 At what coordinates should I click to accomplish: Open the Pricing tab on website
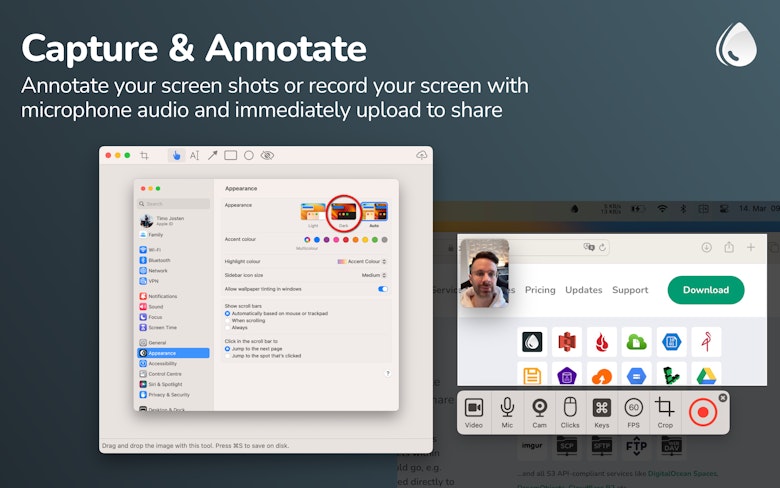pyautogui.click(x=540, y=290)
